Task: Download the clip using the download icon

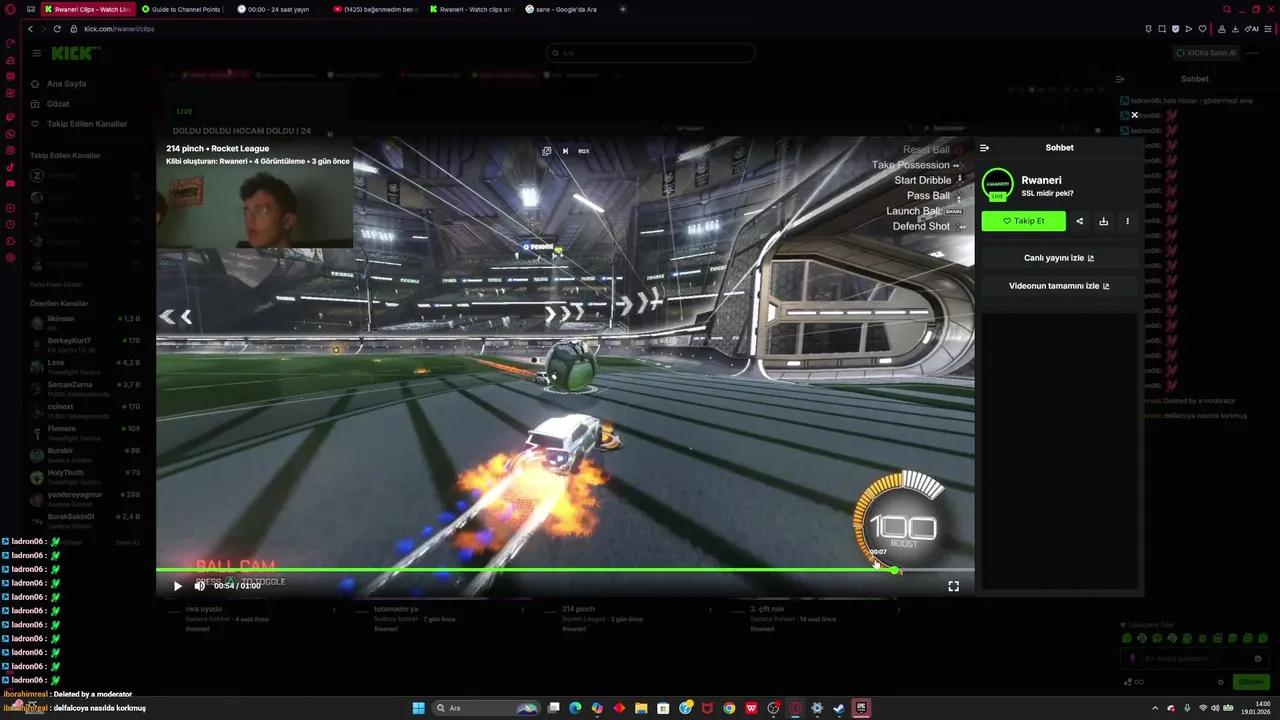Action: click(1103, 221)
